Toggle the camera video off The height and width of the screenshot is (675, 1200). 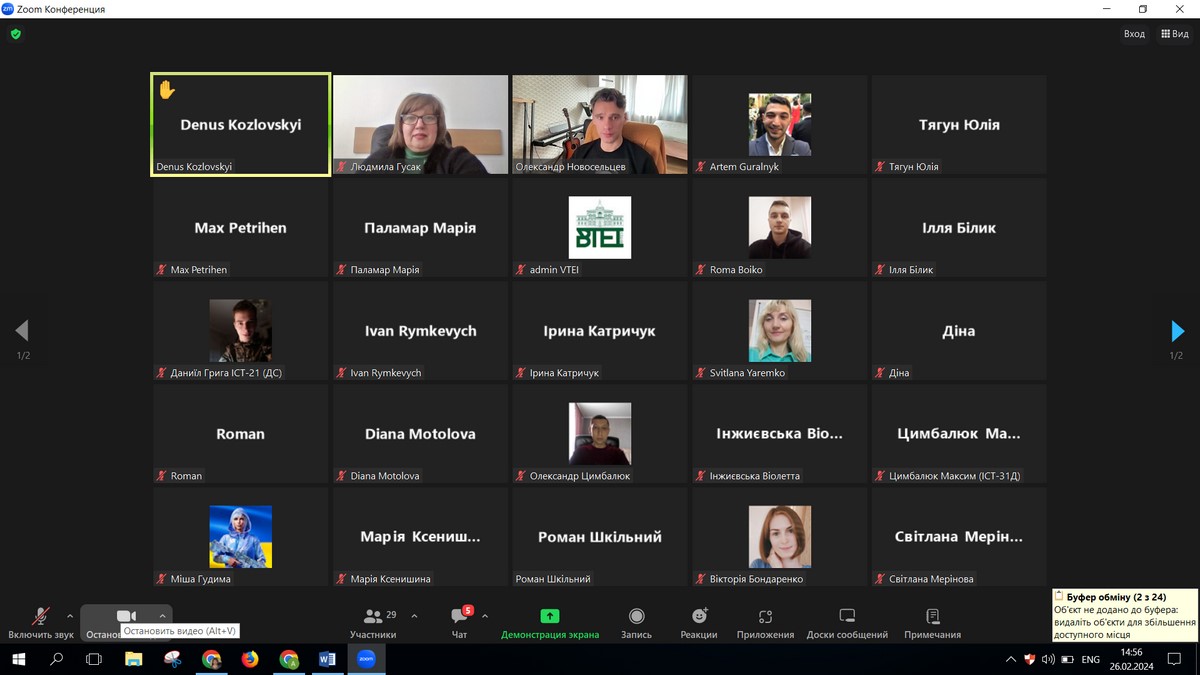click(125, 617)
